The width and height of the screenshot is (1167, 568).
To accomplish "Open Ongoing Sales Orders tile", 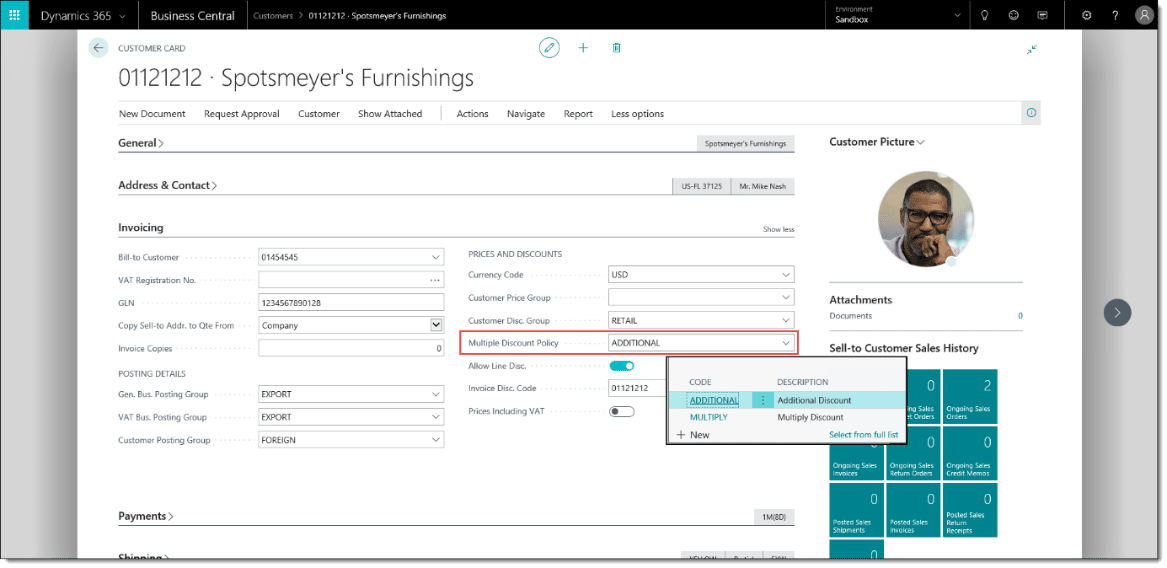I will click(970, 398).
